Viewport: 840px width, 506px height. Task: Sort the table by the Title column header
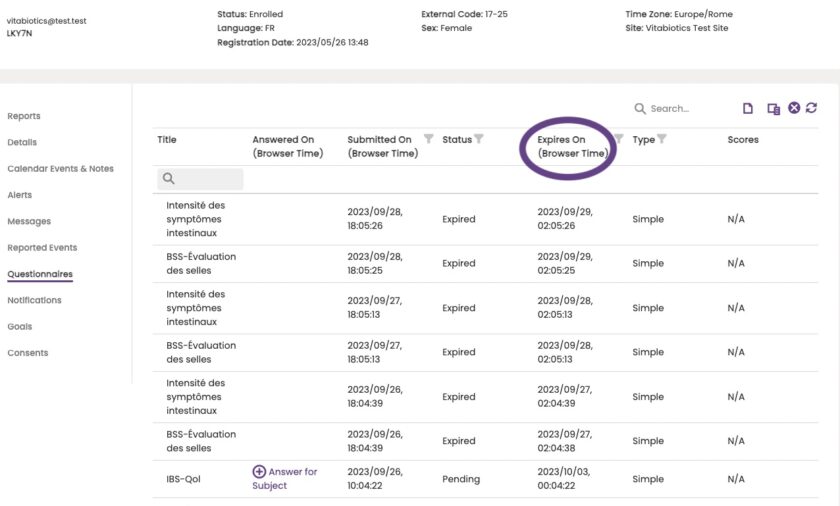click(167, 140)
